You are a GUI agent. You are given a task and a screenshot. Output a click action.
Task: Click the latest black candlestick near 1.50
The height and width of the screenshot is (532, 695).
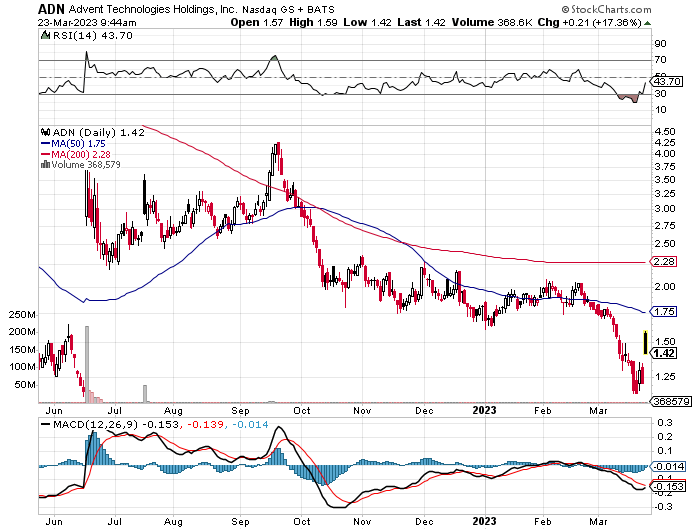click(645, 342)
